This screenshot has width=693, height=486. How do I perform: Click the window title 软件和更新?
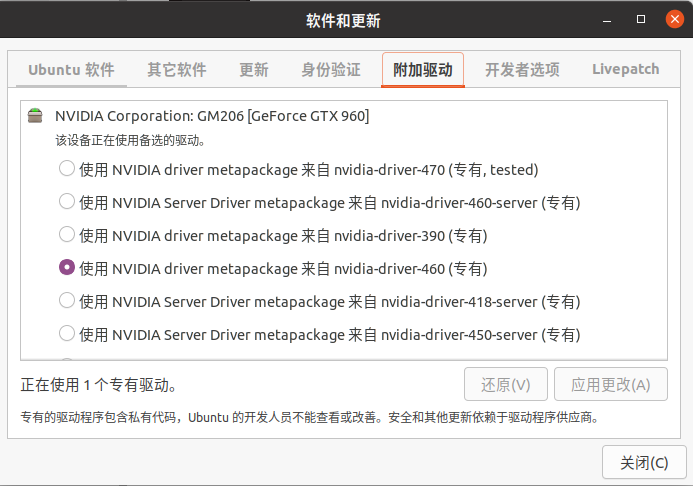[343, 20]
